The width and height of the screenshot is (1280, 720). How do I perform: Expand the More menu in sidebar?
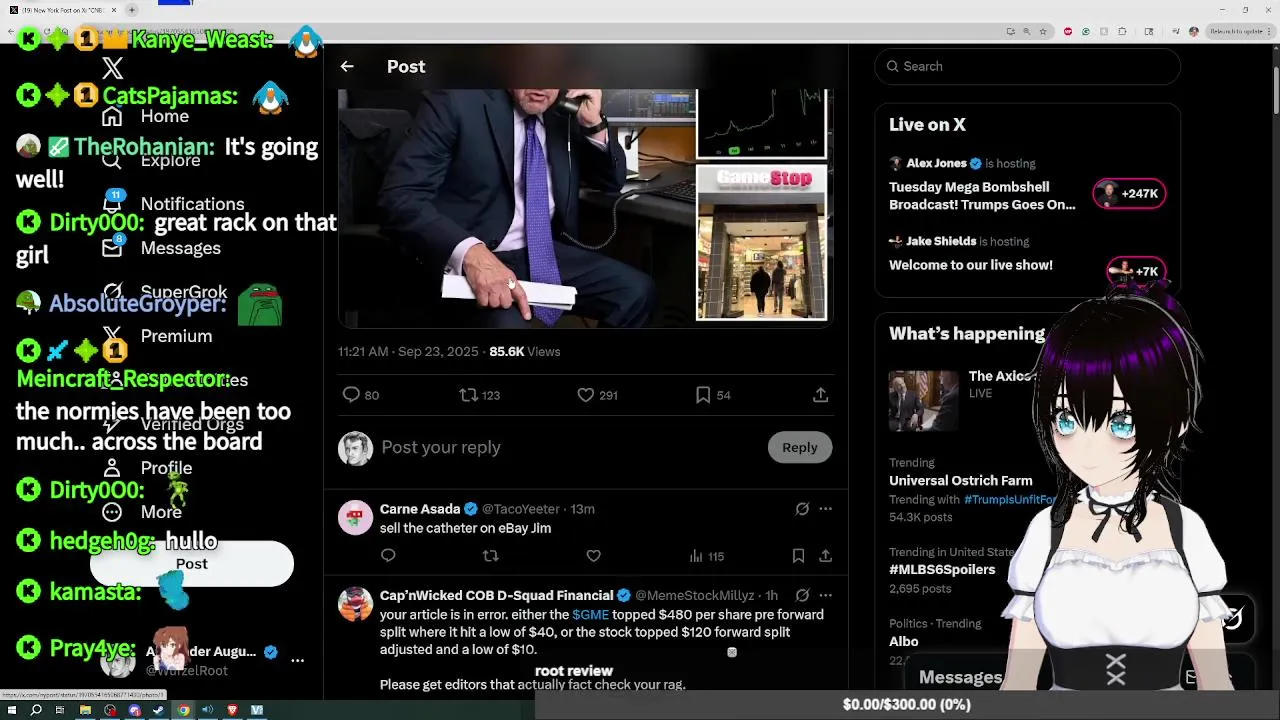[x=141, y=512]
